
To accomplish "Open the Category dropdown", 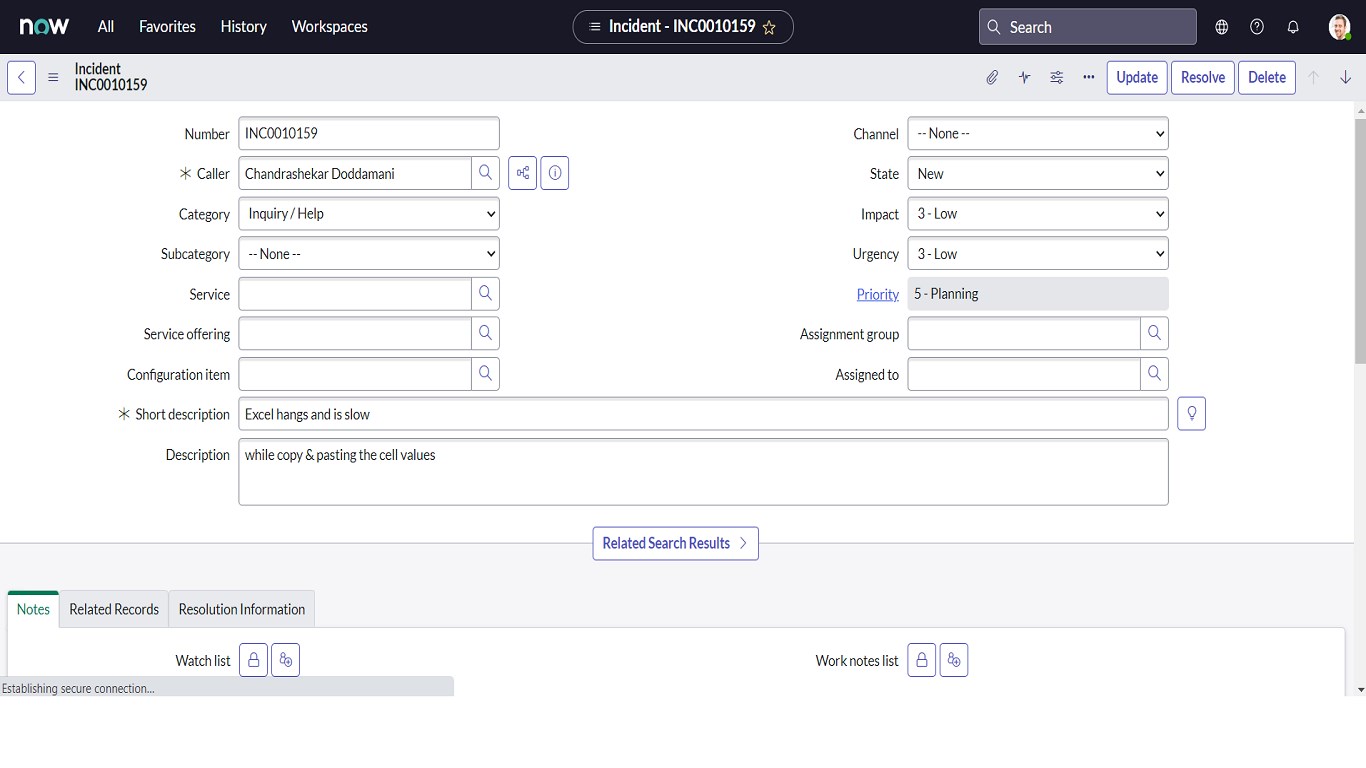I will [x=369, y=214].
